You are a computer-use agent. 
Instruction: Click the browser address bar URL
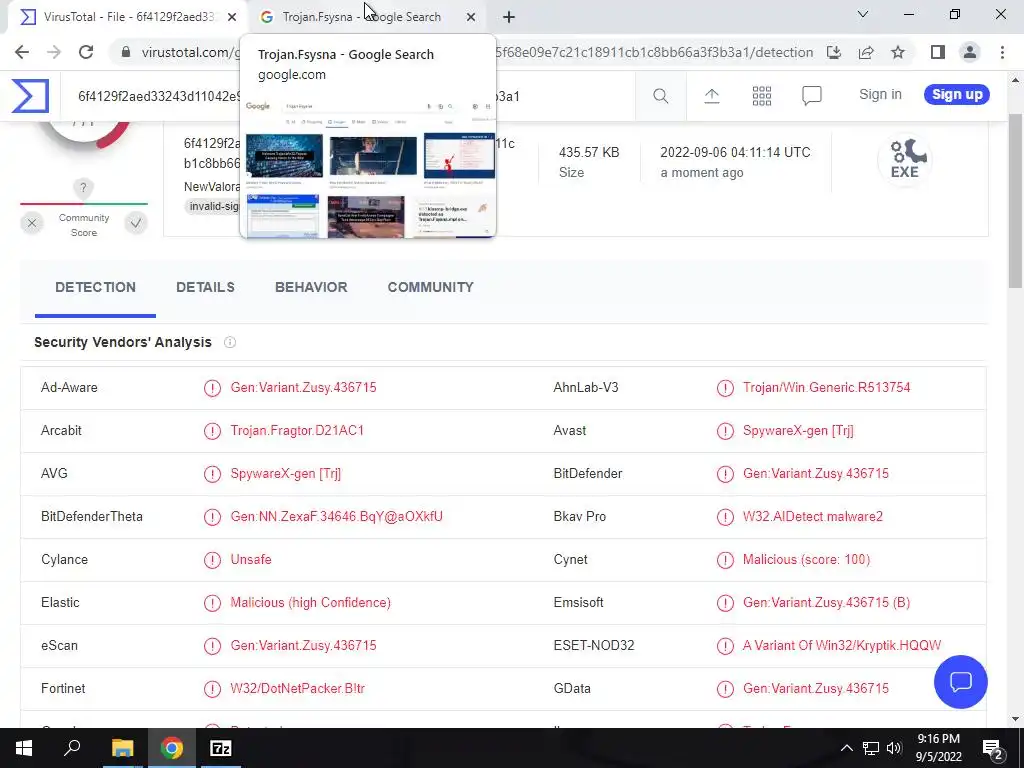point(477,52)
